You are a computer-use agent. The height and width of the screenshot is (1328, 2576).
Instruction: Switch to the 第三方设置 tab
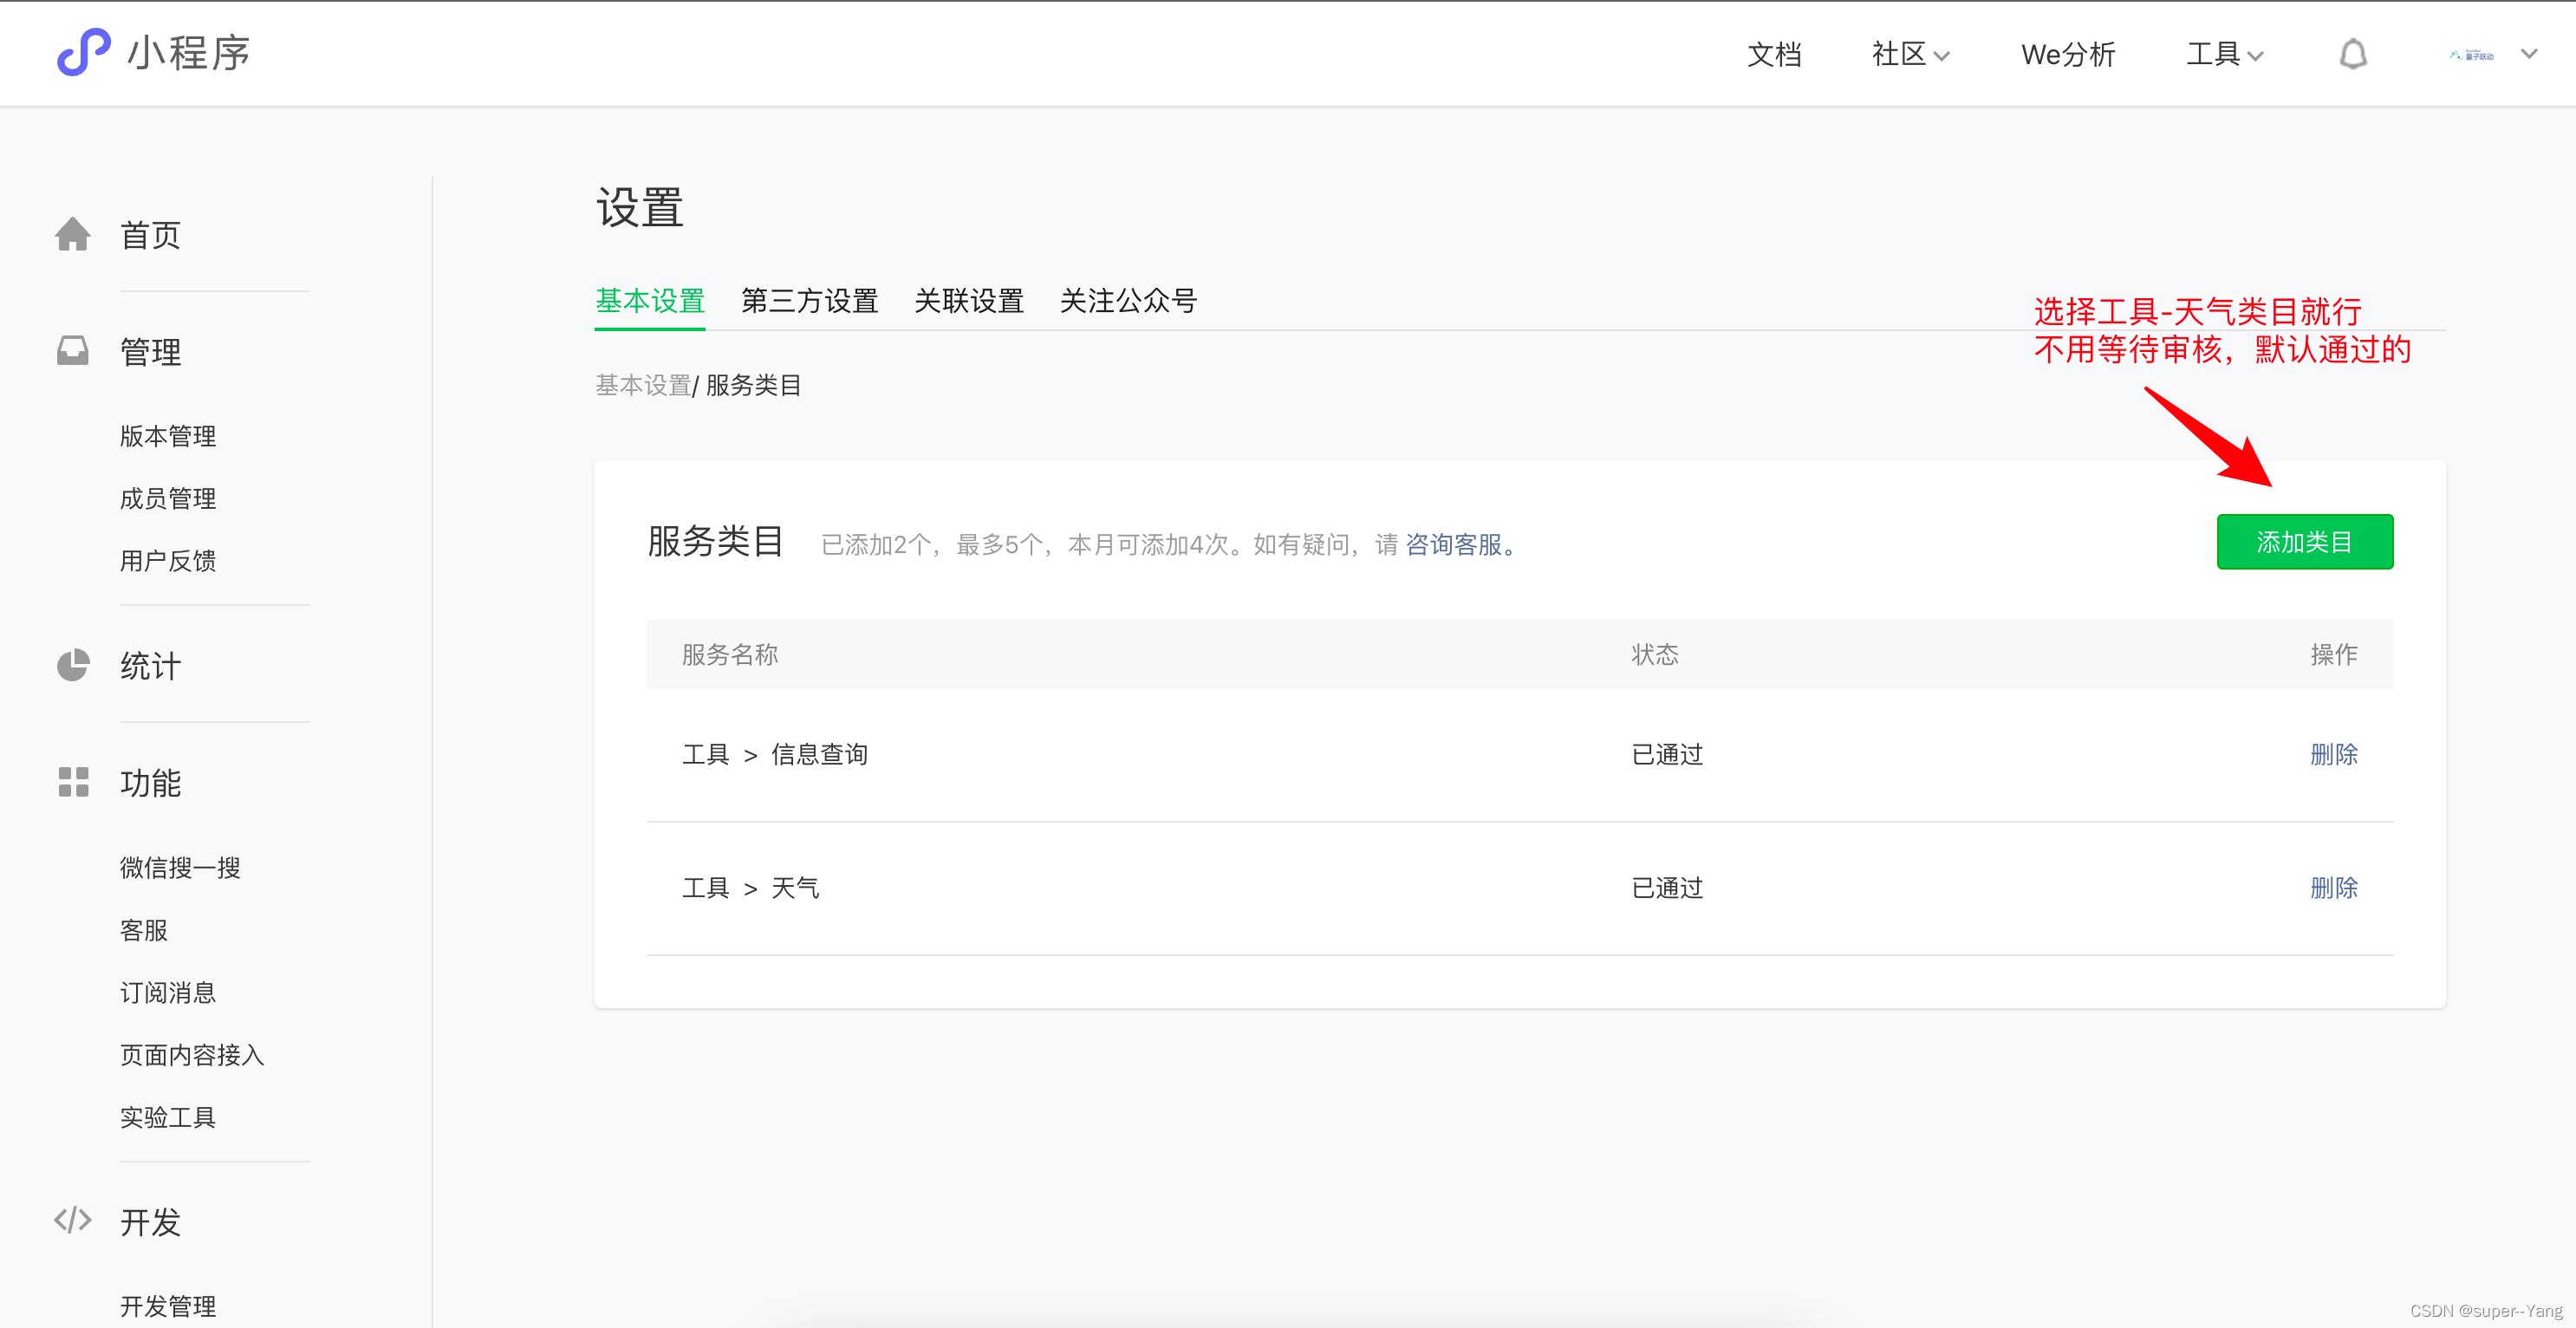point(809,300)
